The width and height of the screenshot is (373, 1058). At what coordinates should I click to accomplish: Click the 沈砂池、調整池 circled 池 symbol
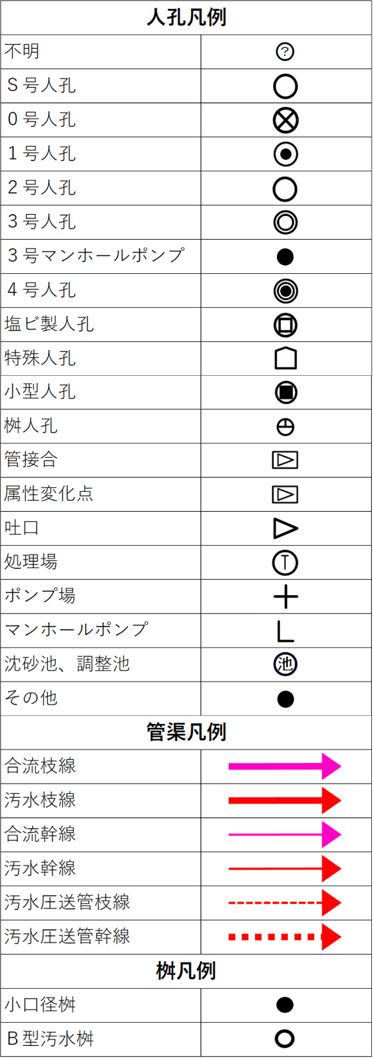point(286,664)
